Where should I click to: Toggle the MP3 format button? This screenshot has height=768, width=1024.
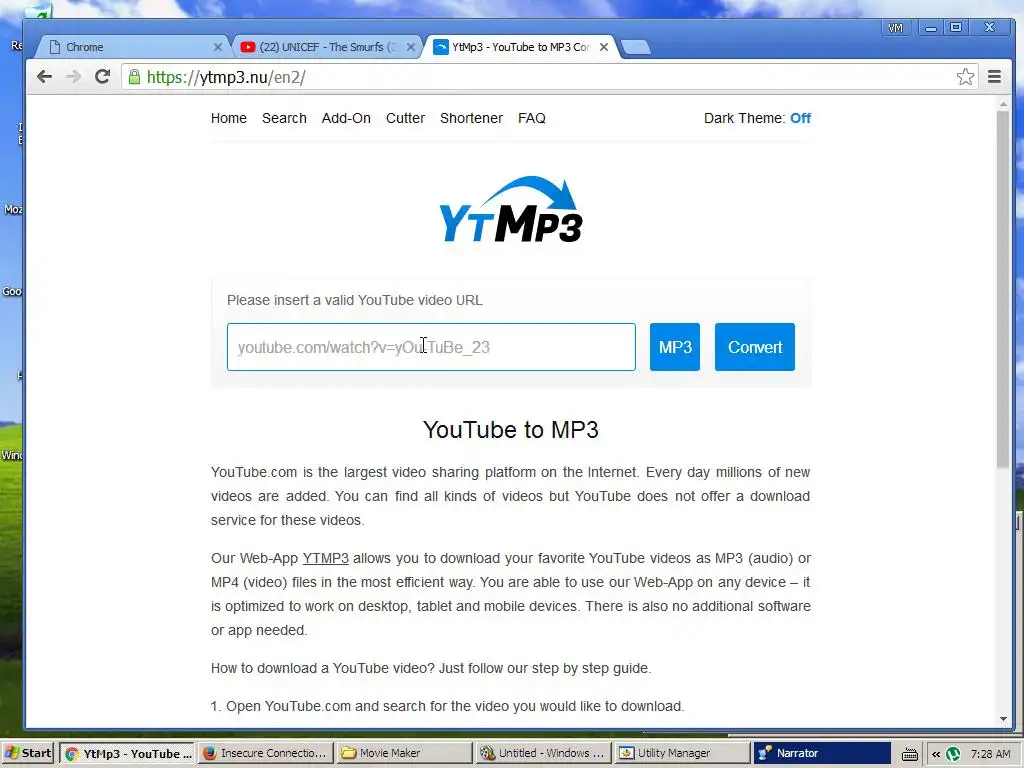pyautogui.click(x=675, y=347)
